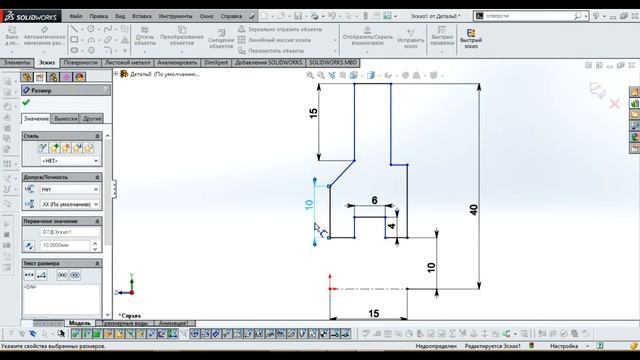Select the Polygon sketch tool
640x360 pixels.
(91, 50)
